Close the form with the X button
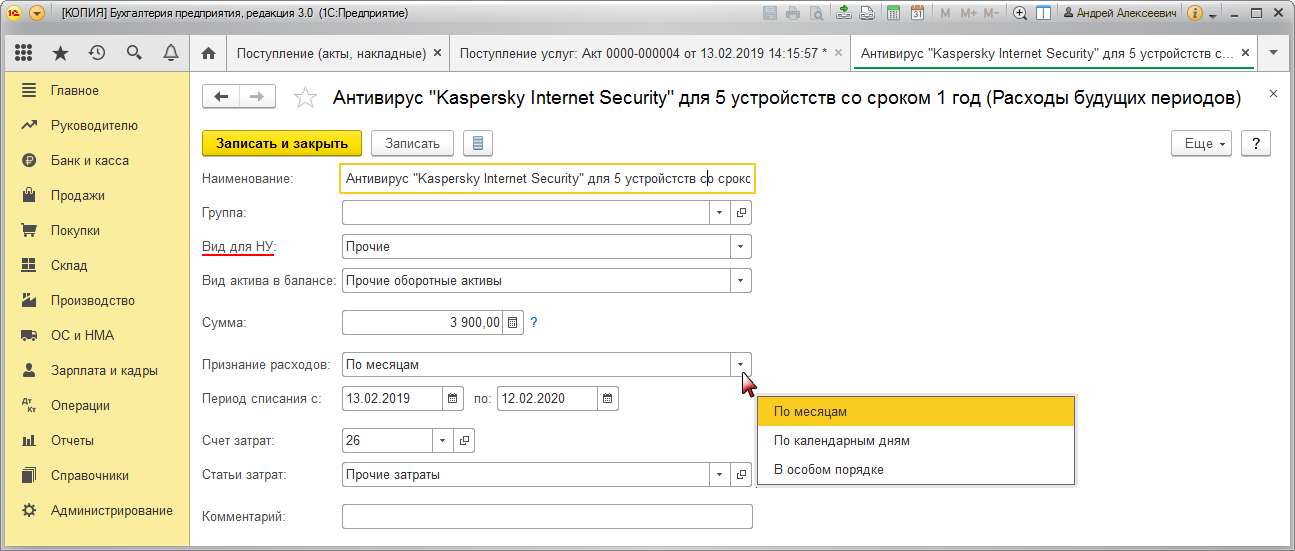Viewport: 1295px width, 551px height. click(1273, 93)
